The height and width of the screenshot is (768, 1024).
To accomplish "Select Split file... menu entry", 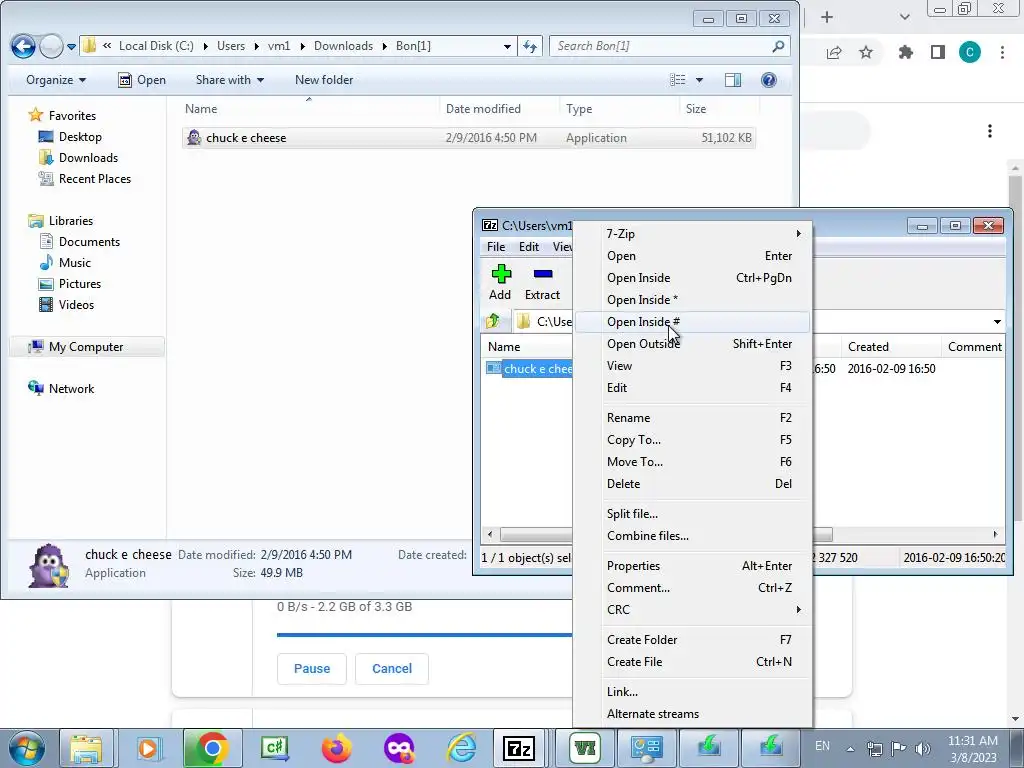I will (x=692, y=514).
